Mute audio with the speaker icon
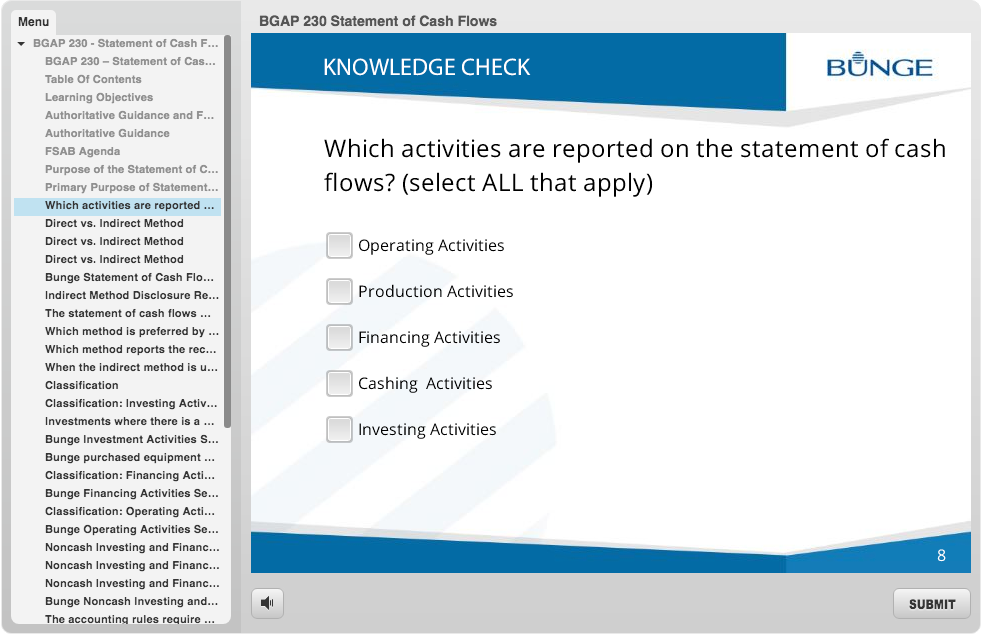 click(x=267, y=603)
